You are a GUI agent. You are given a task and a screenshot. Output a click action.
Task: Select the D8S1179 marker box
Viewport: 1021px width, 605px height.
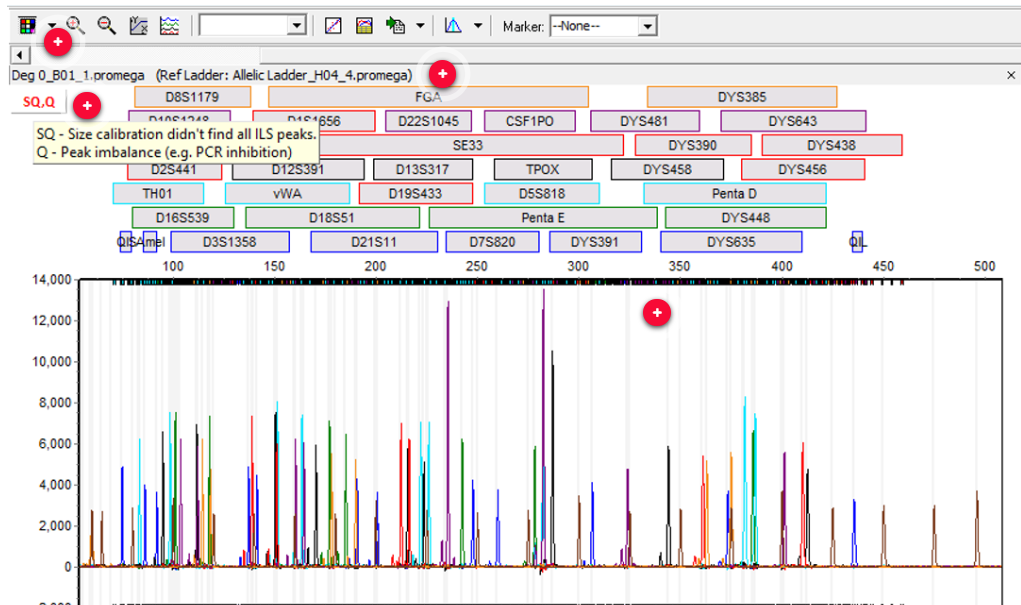(192, 97)
